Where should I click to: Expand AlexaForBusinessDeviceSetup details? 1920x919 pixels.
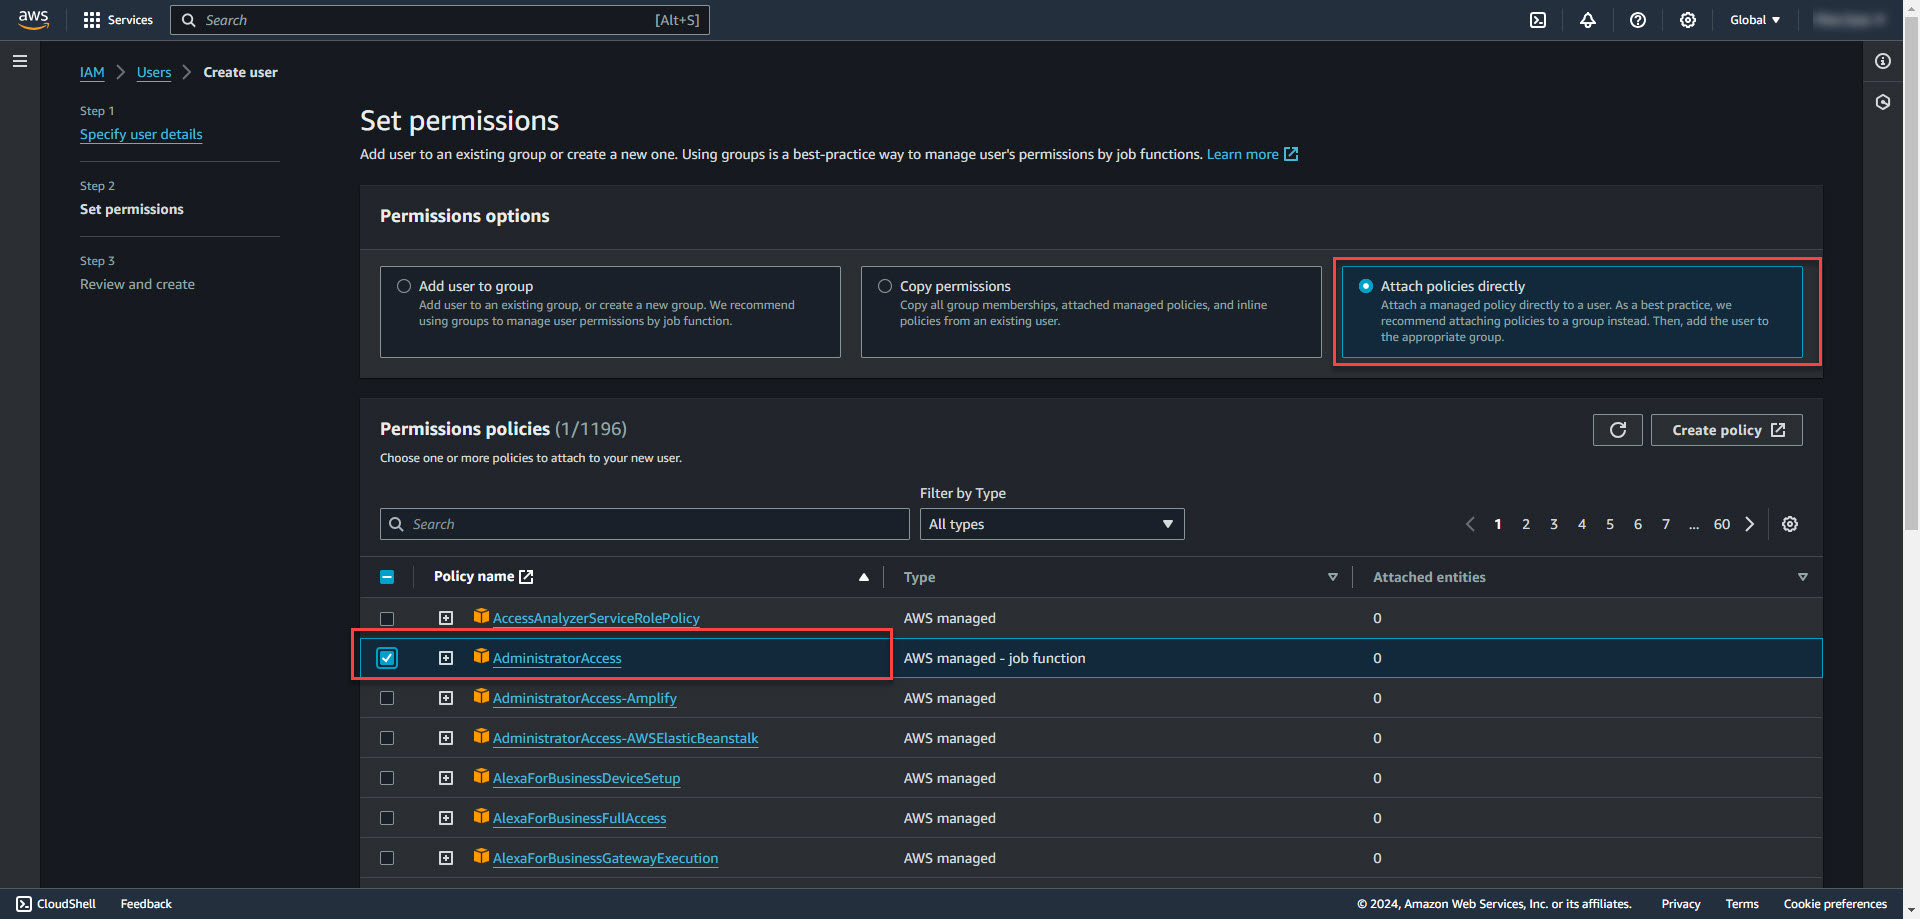pyautogui.click(x=446, y=778)
